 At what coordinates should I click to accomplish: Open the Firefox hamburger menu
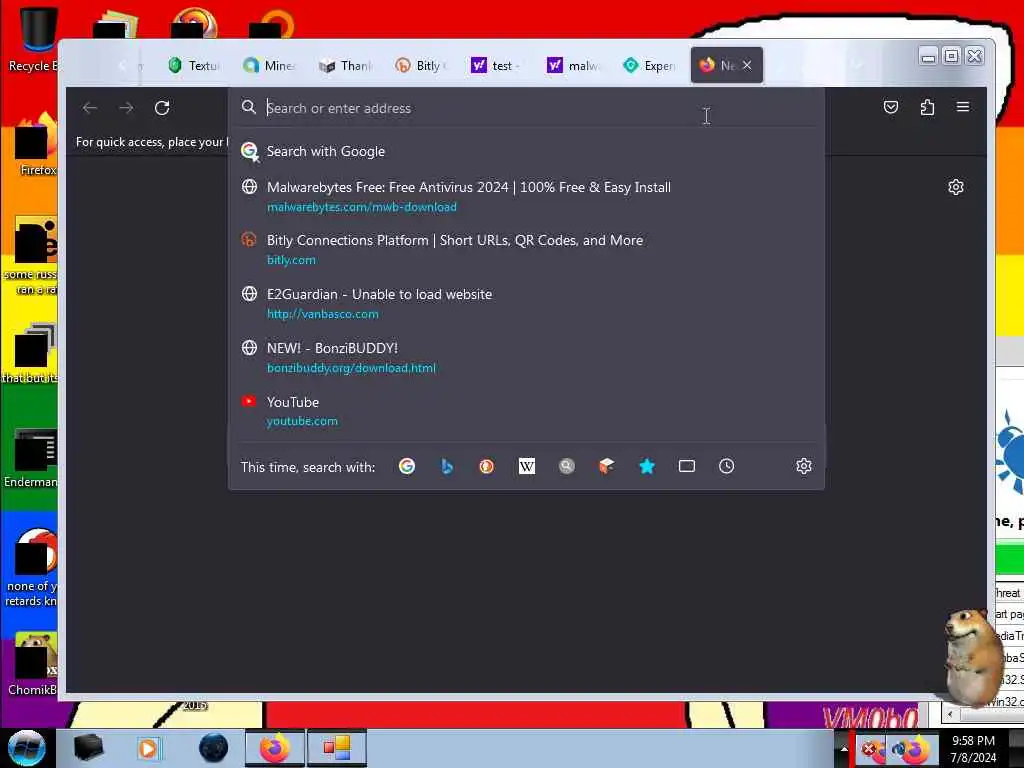click(963, 107)
